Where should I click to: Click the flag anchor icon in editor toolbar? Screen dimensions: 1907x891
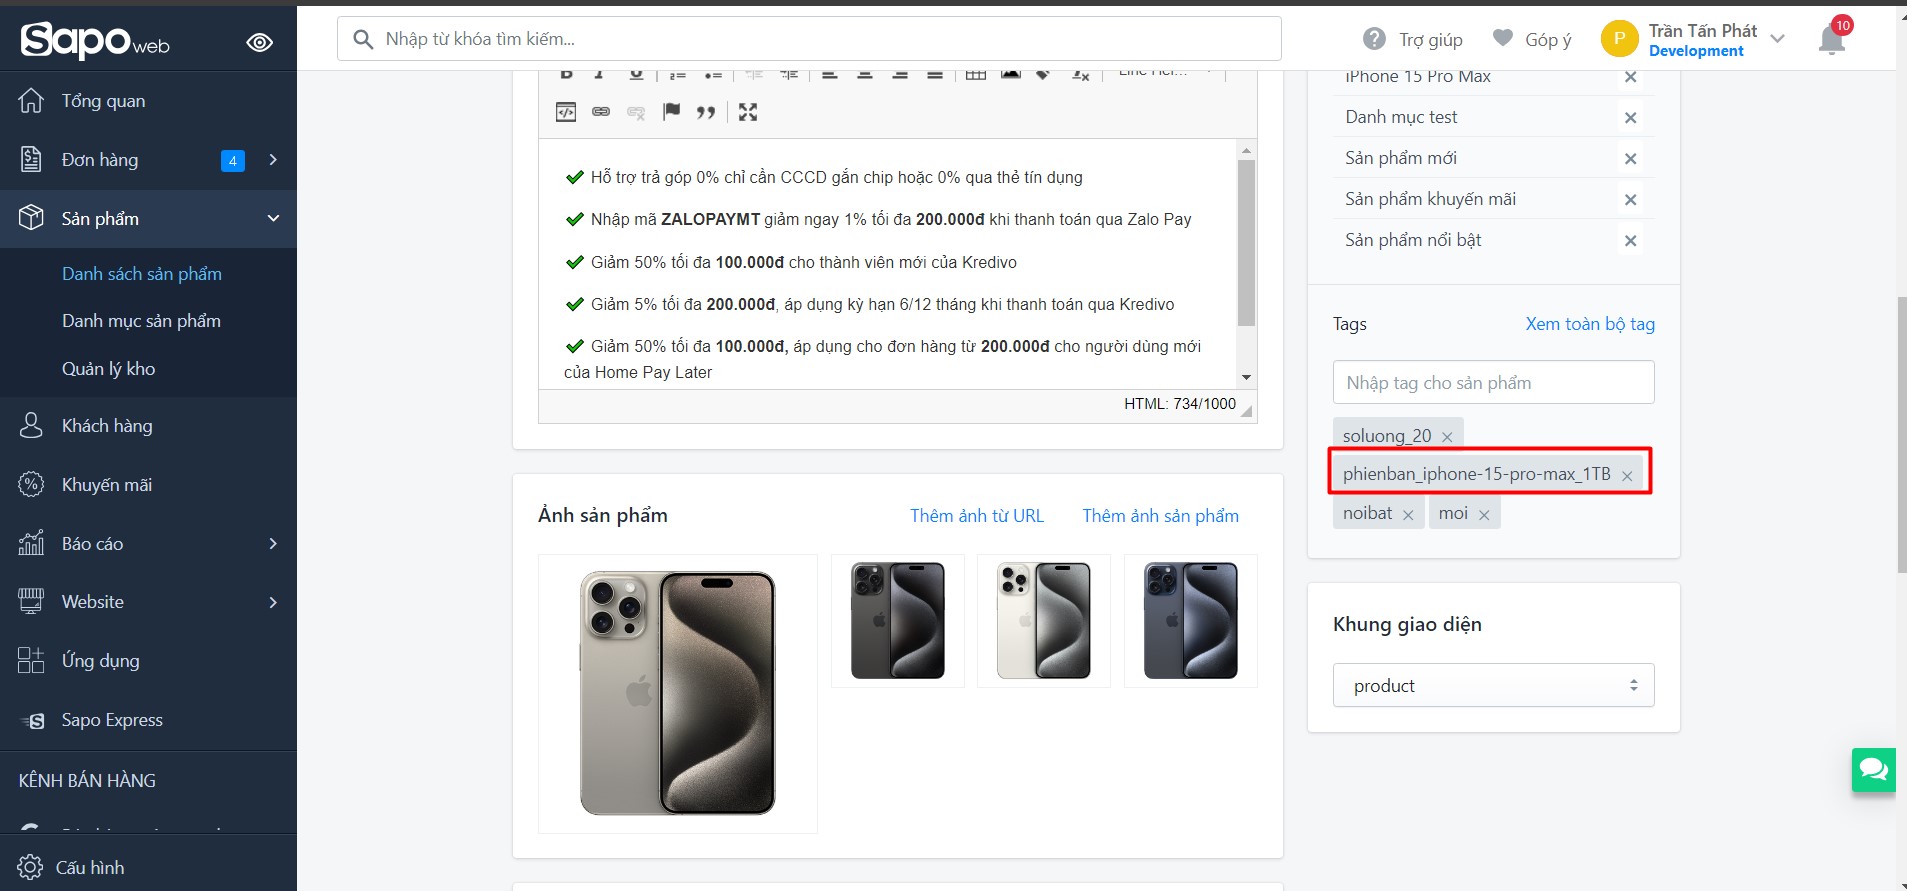click(671, 111)
